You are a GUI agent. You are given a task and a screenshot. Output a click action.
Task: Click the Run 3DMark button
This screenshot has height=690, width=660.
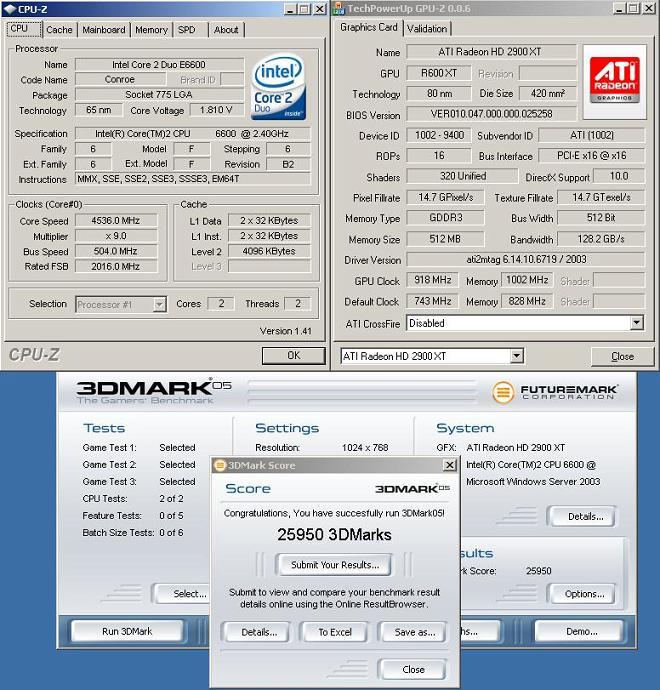pyautogui.click(x=127, y=631)
